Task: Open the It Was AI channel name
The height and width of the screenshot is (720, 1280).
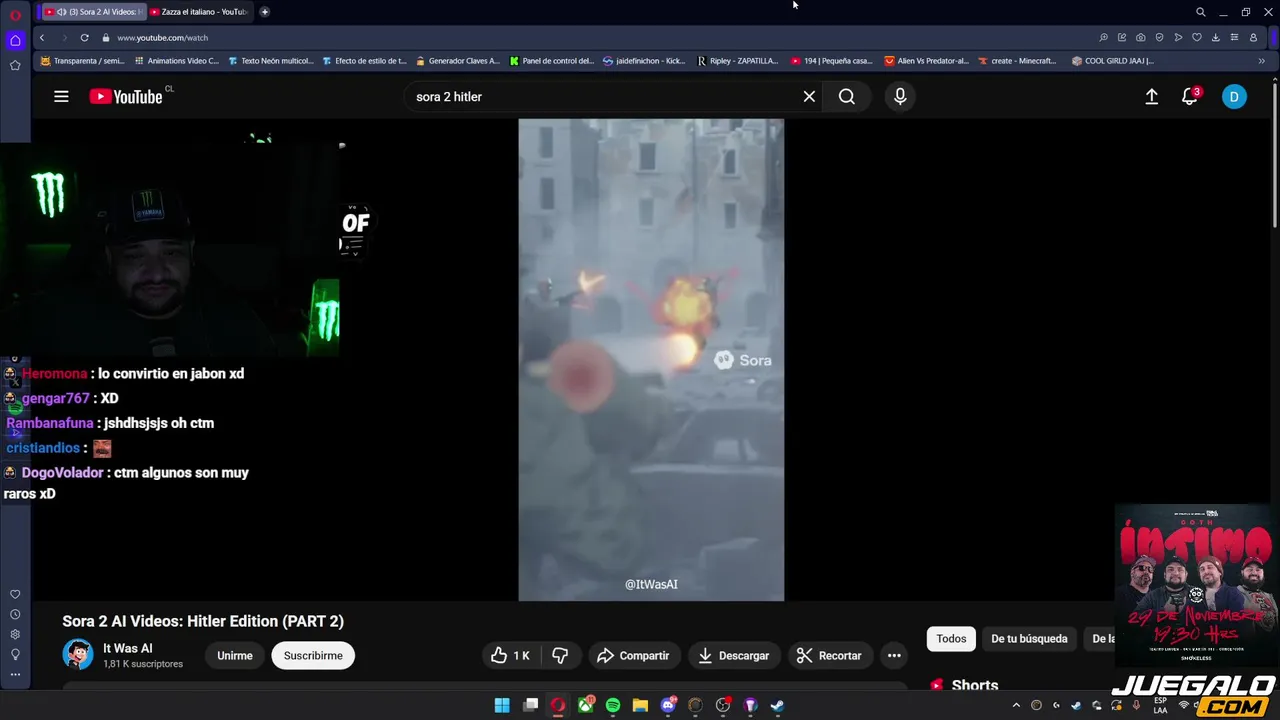Action: click(x=128, y=648)
